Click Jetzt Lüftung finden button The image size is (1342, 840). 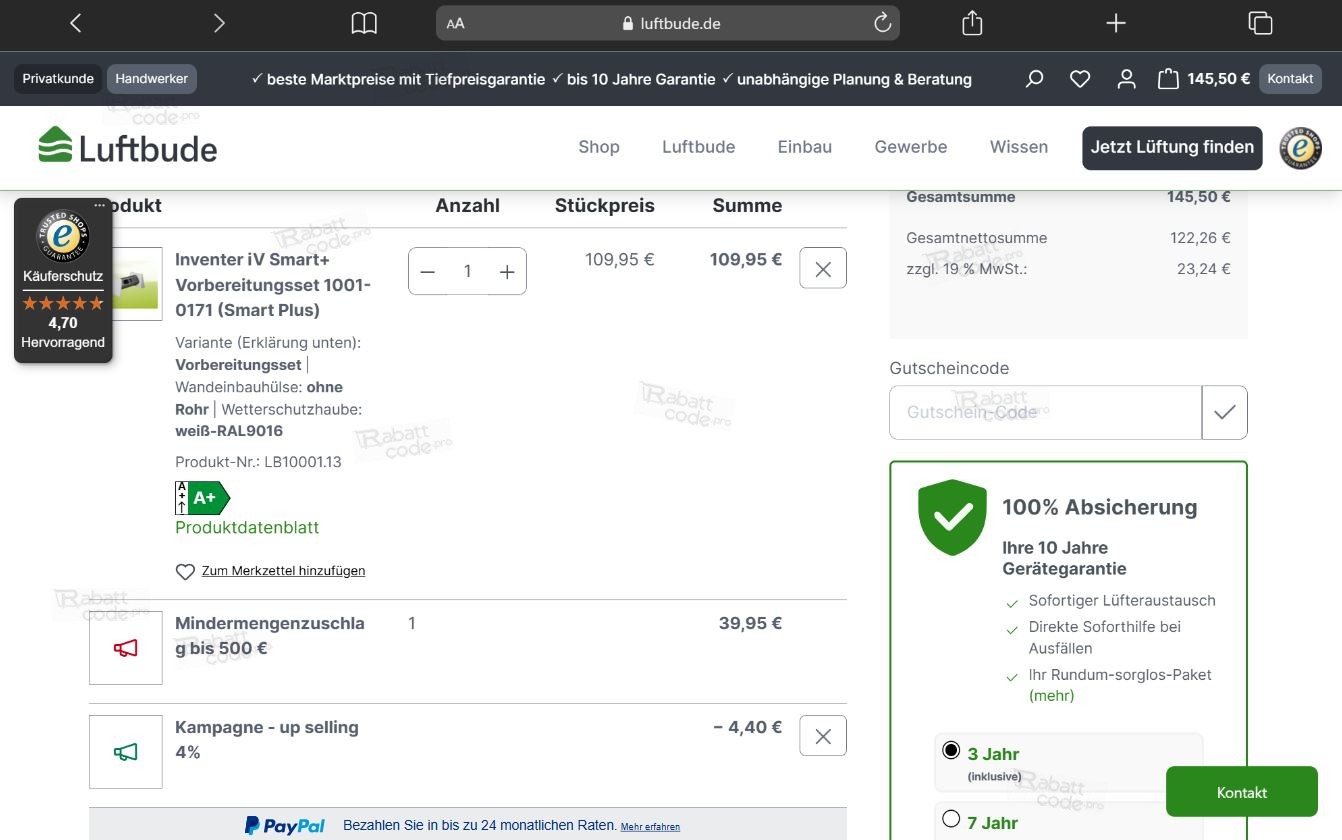coord(1172,147)
